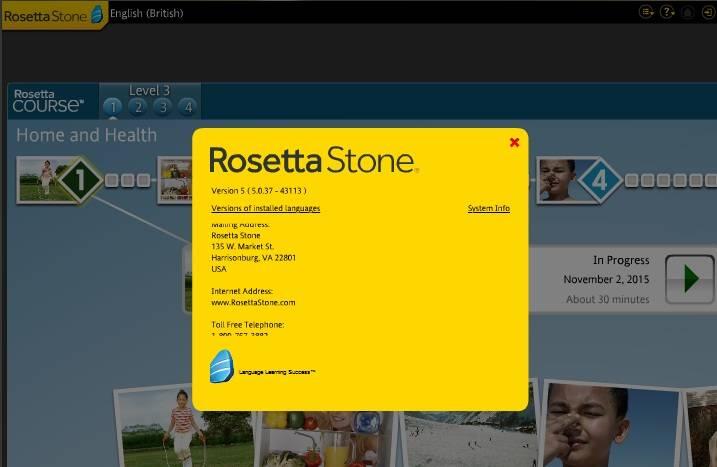Open the System Info link
Viewport: 717px width, 467px height.
click(x=488, y=208)
